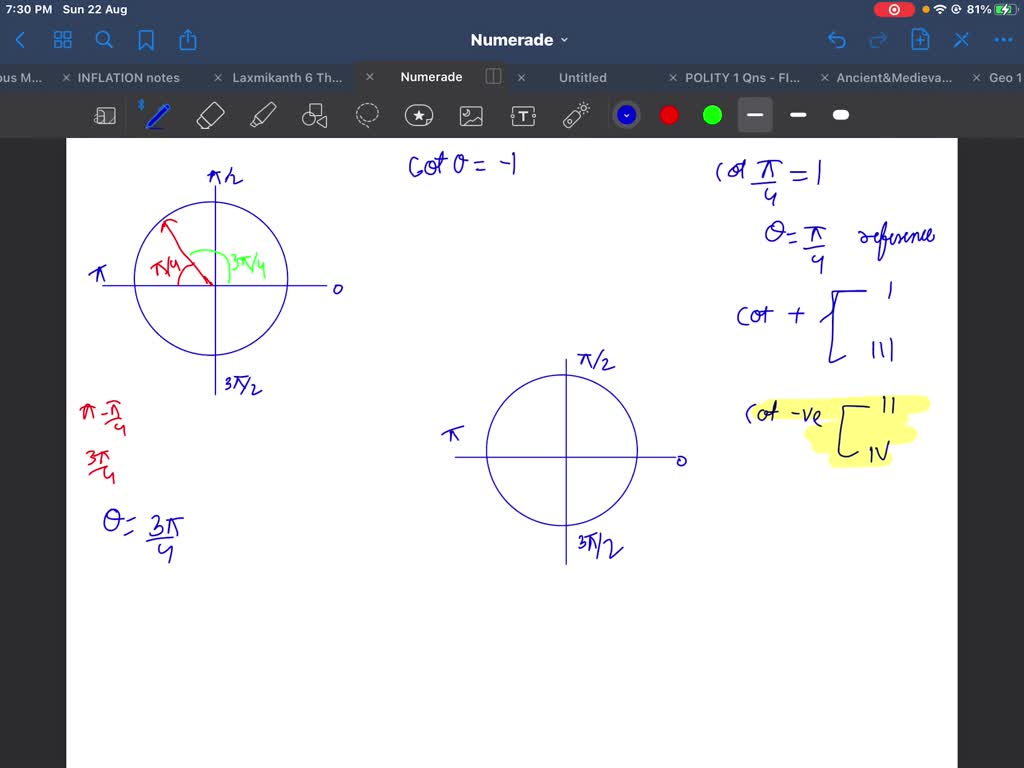
Task: Activate the Lasso selection tool
Action: [367, 115]
